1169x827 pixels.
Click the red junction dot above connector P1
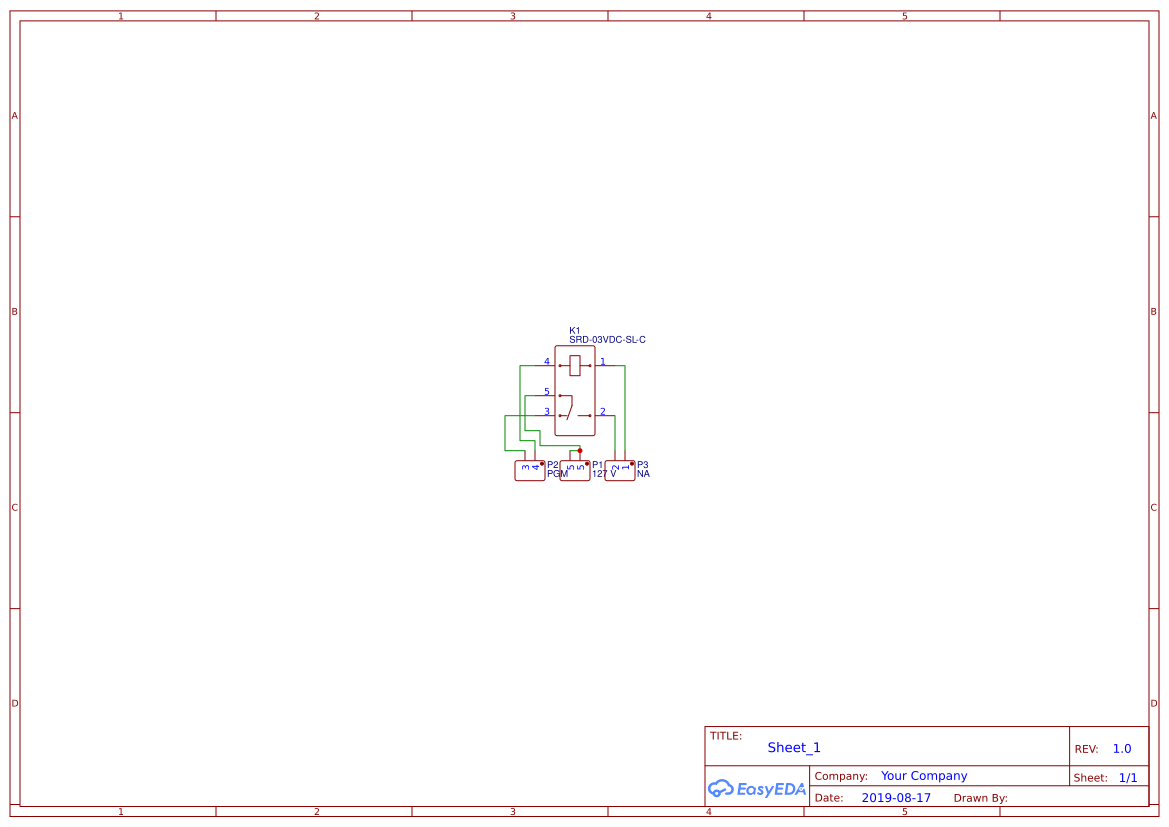click(580, 451)
